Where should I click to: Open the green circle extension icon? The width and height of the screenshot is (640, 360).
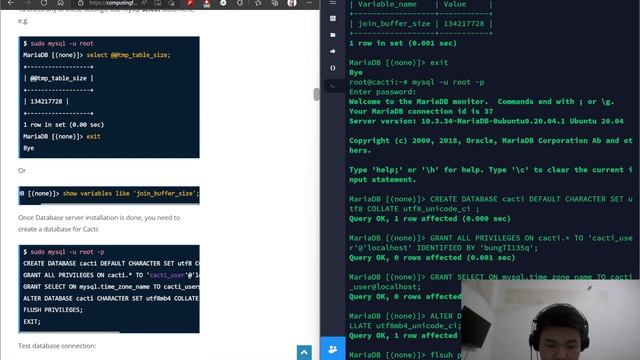(223, 3)
